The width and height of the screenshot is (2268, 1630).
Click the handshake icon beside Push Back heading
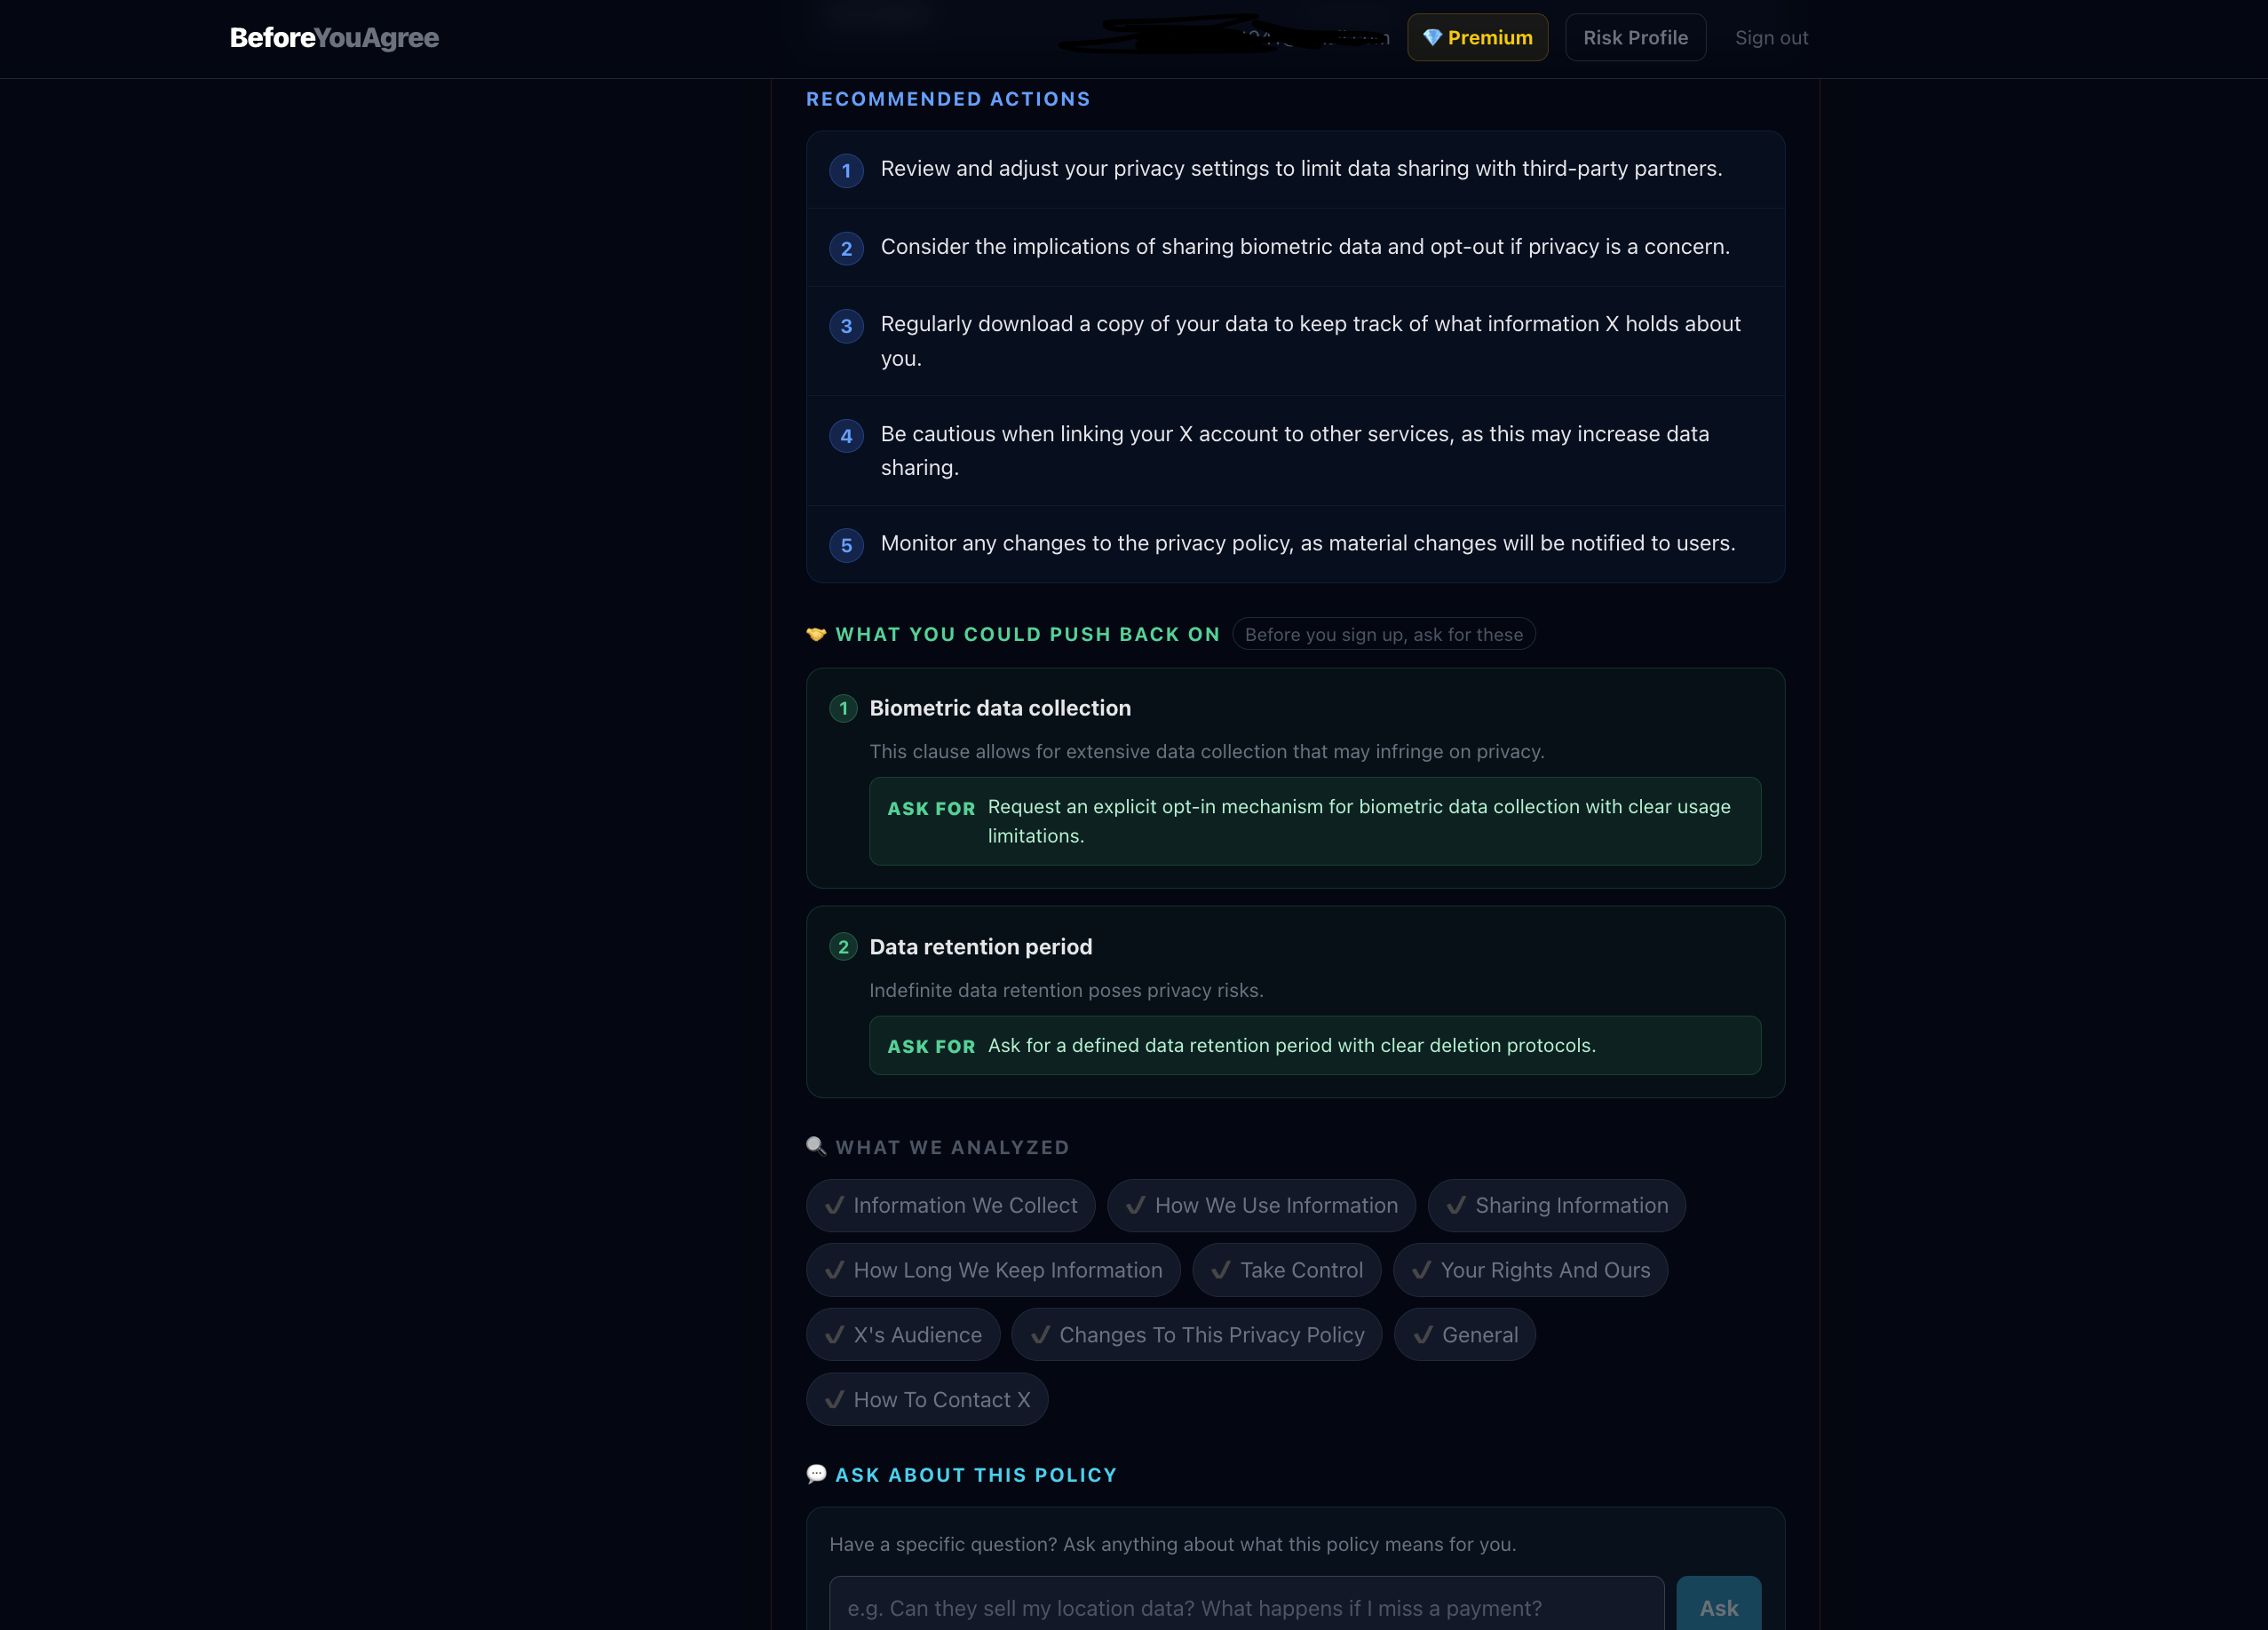(816, 634)
